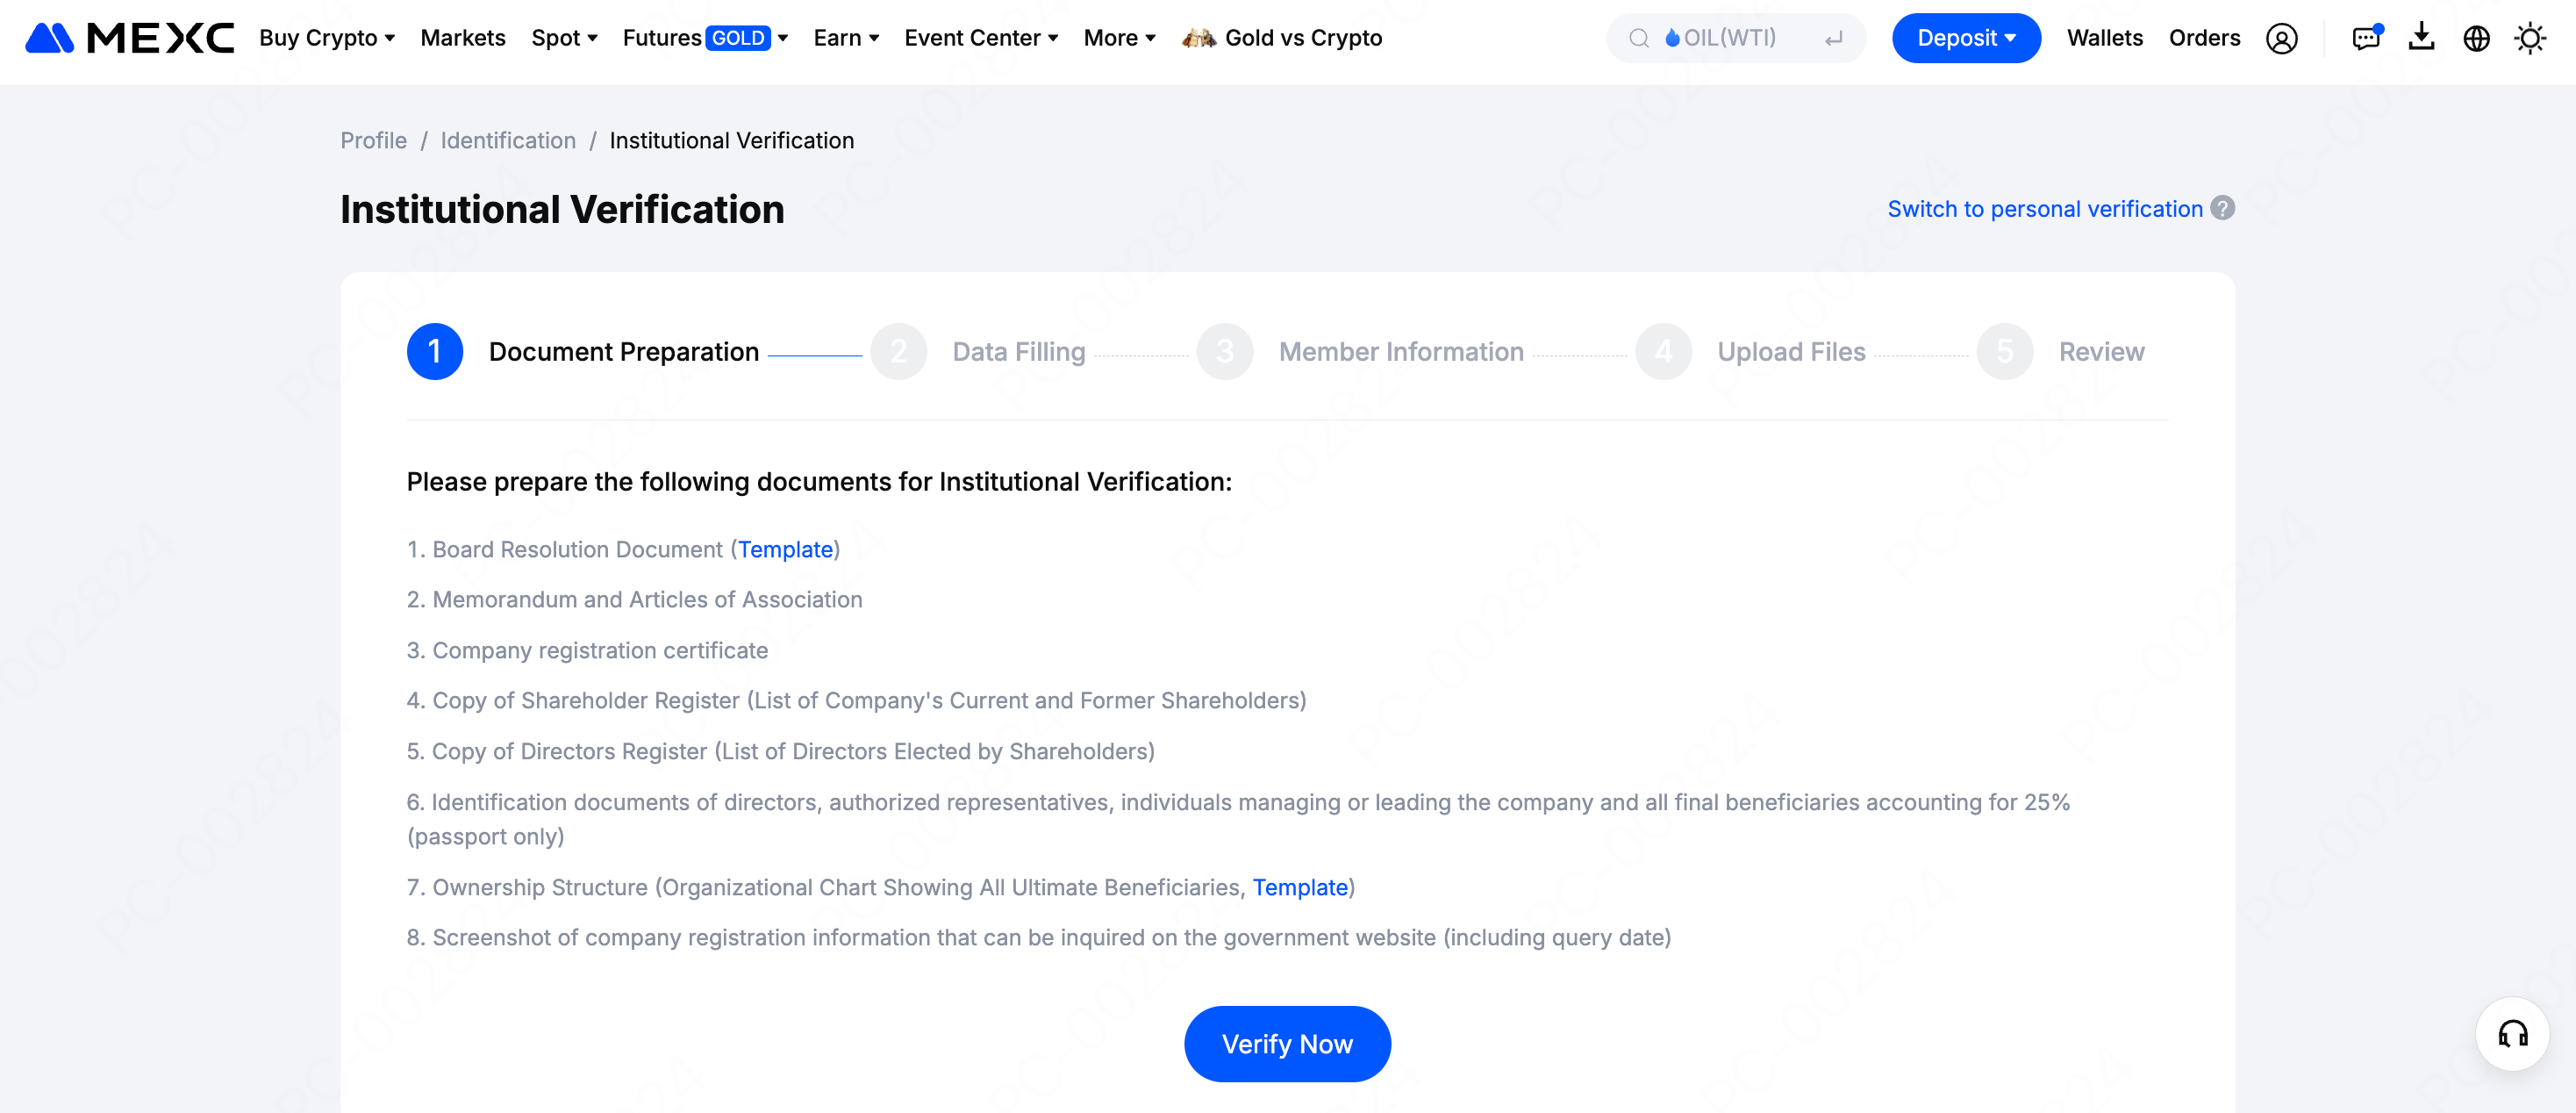Open the Deposit dropdown button
Image resolution: width=2576 pixels, height=1113 pixels.
(x=1965, y=38)
